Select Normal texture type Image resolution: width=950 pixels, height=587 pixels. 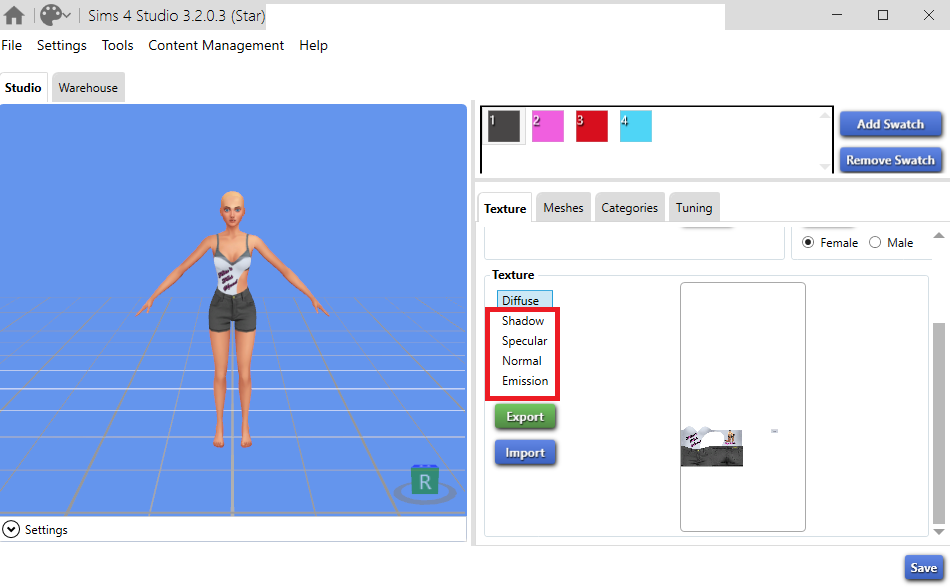[522, 360]
